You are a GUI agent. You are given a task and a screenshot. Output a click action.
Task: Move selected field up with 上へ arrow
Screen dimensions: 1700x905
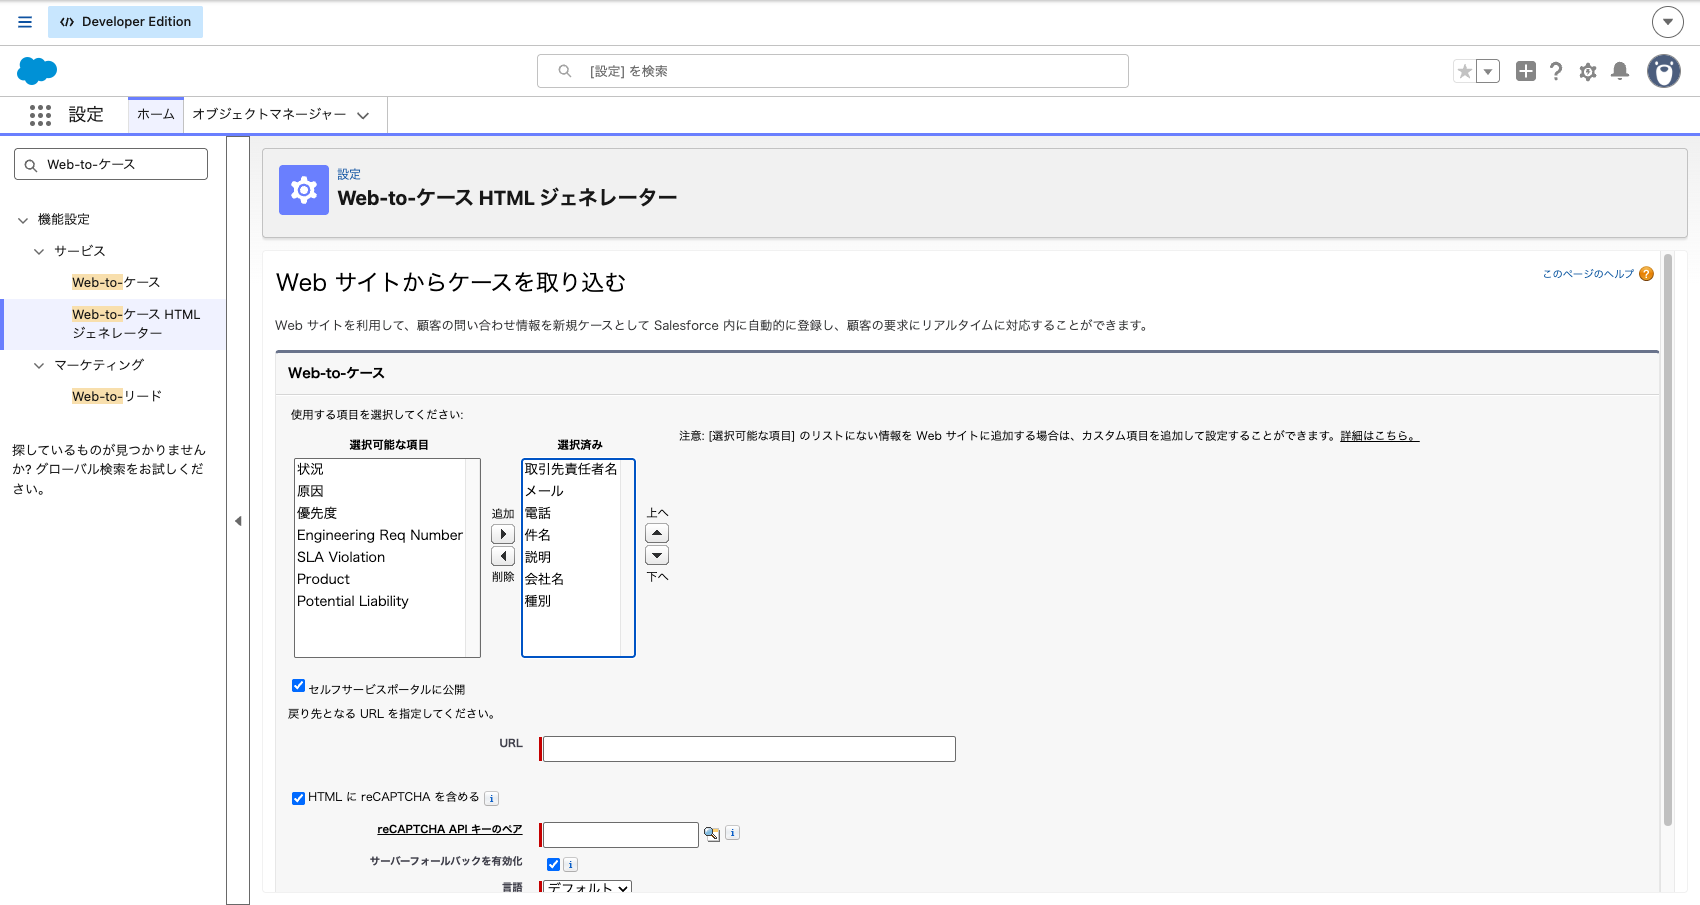tap(657, 533)
